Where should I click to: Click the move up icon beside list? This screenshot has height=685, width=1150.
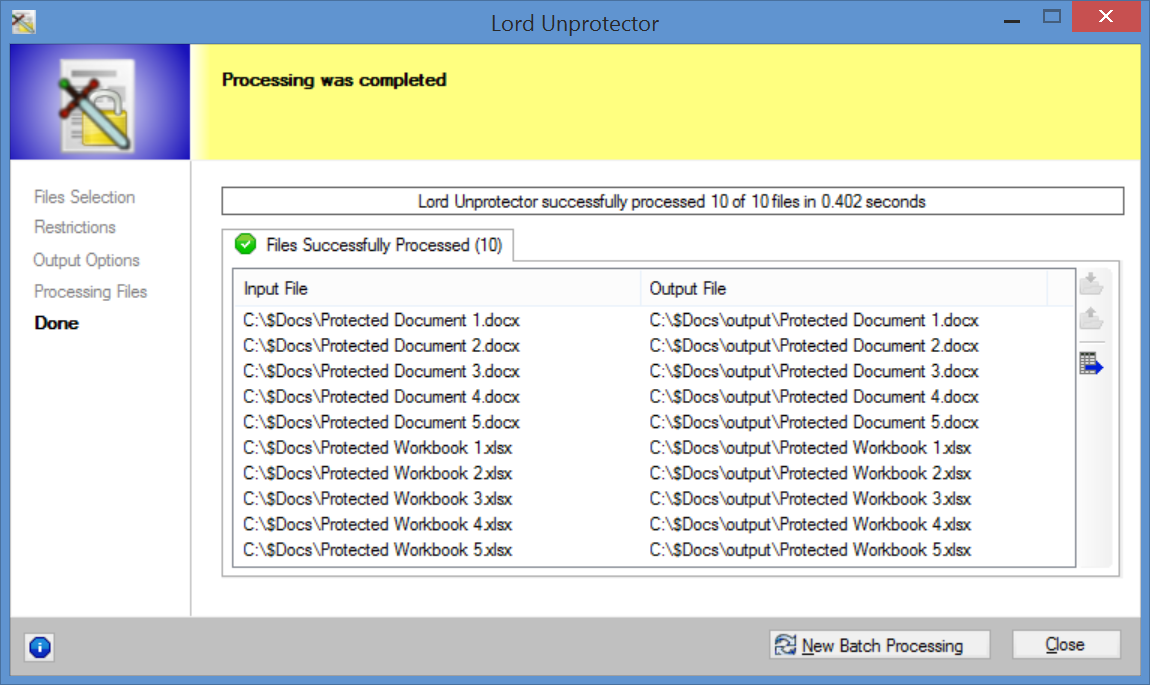click(x=1091, y=318)
